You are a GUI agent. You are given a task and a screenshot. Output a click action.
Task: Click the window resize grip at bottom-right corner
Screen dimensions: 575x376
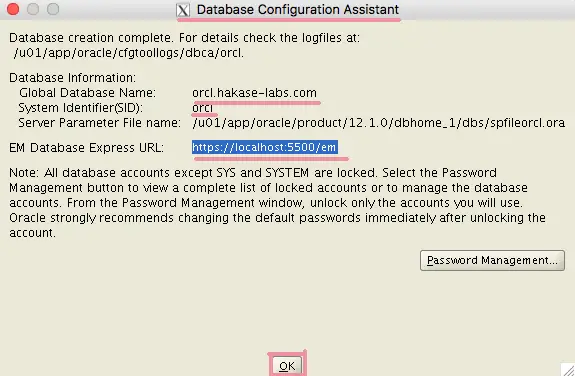tap(568, 369)
